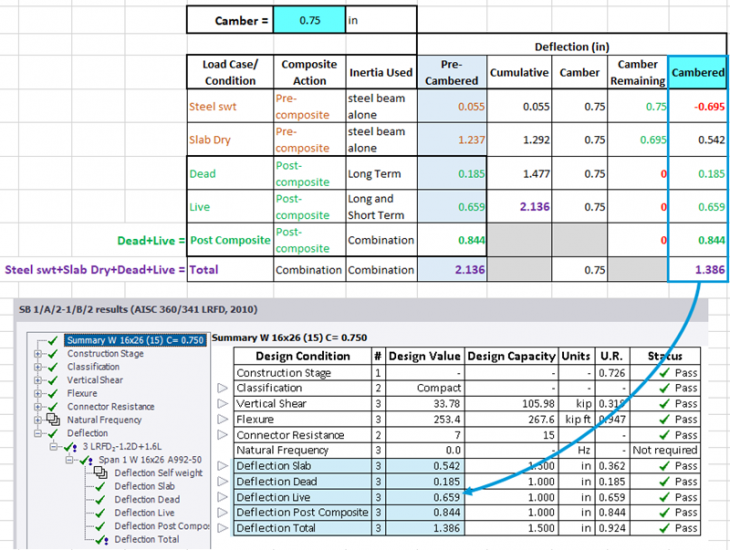
Task: Expand the Vertical Shear tree node
Action: point(38,380)
